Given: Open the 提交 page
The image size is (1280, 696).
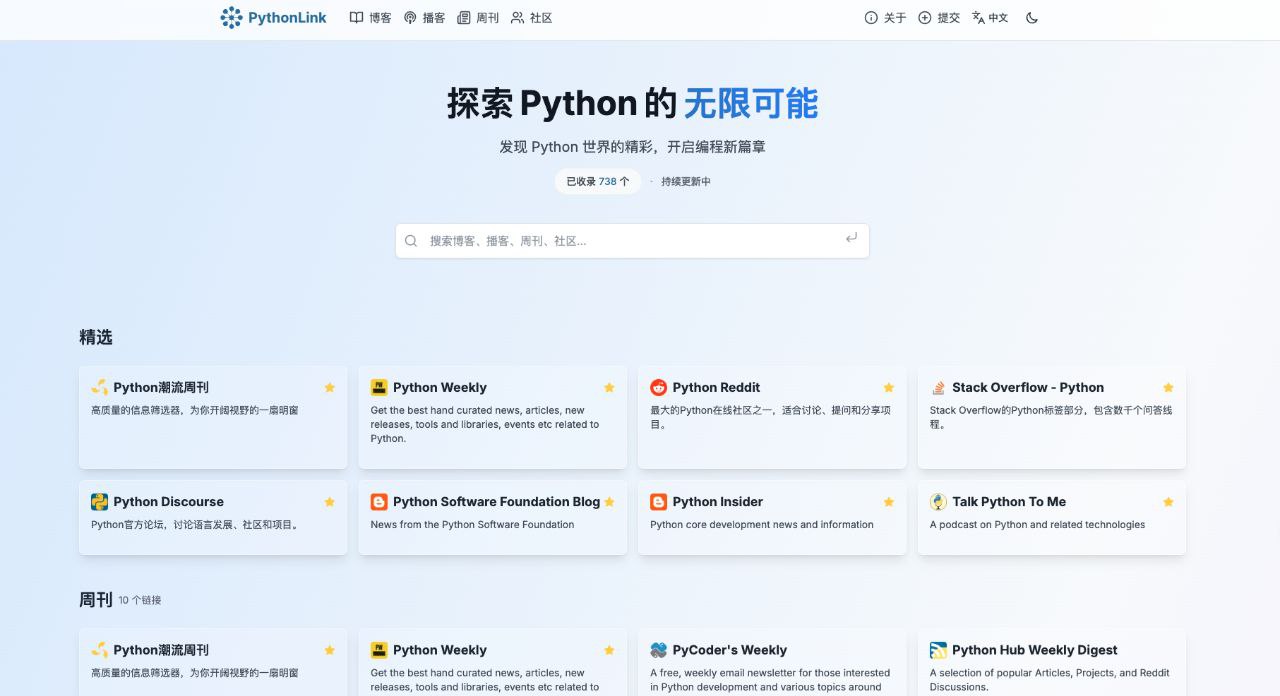Looking at the screenshot, I should click(x=939, y=17).
